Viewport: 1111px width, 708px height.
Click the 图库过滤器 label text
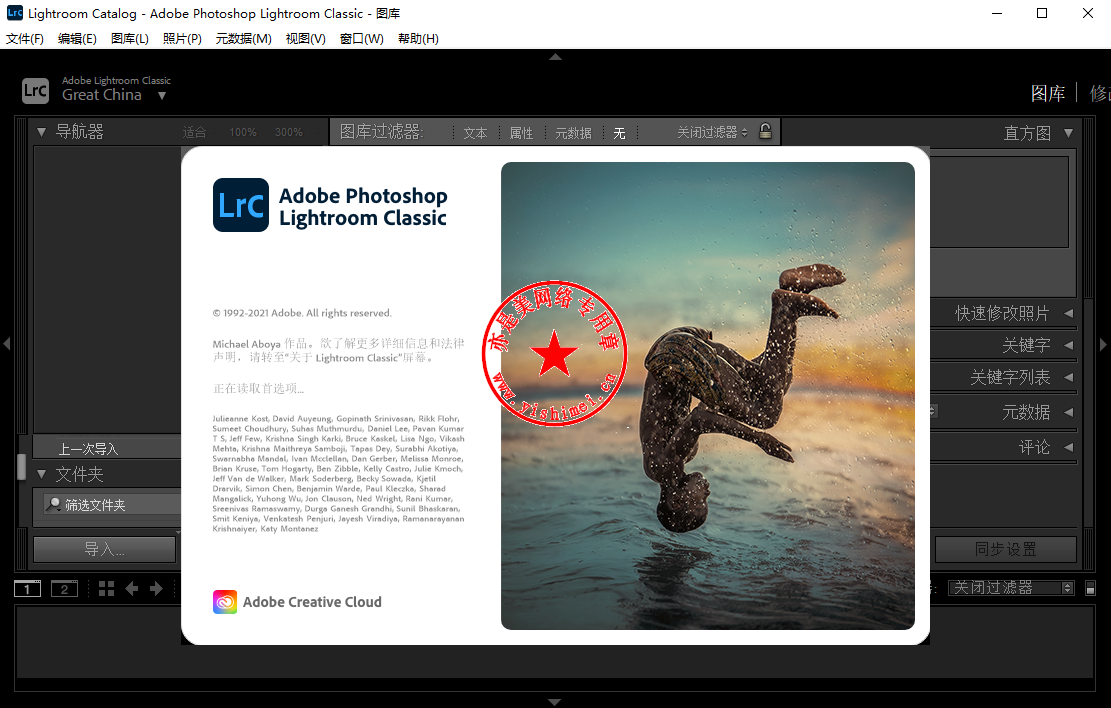click(x=381, y=132)
